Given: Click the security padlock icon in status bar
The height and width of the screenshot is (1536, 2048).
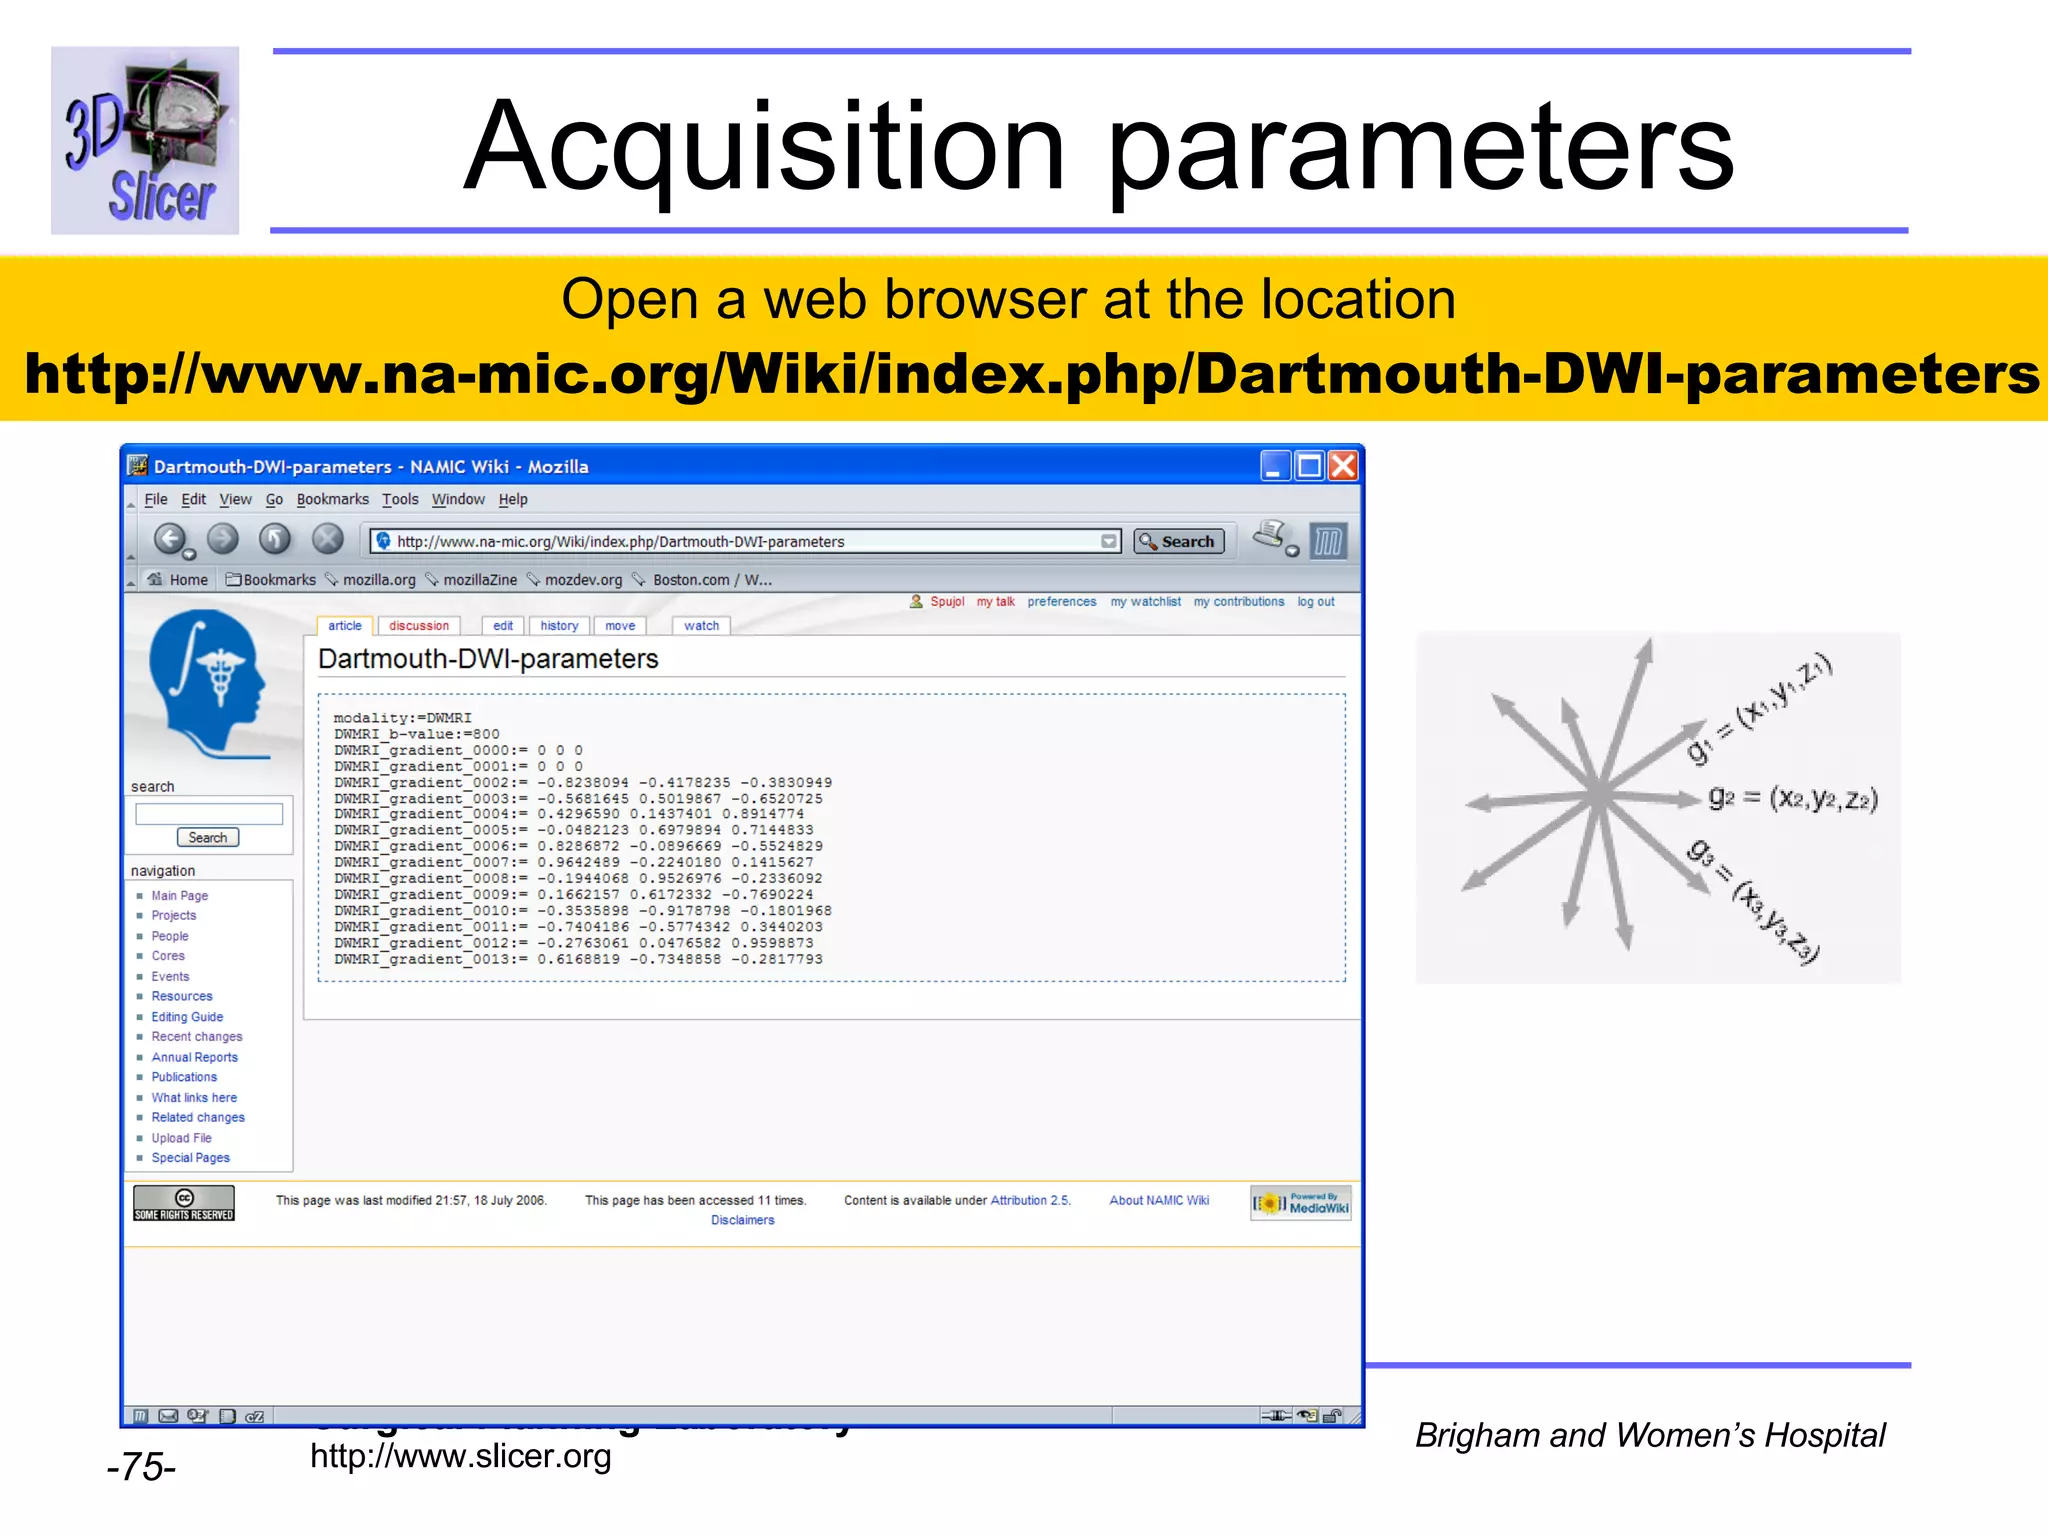Looking at the screenshot, I should coord(1333,1416).
